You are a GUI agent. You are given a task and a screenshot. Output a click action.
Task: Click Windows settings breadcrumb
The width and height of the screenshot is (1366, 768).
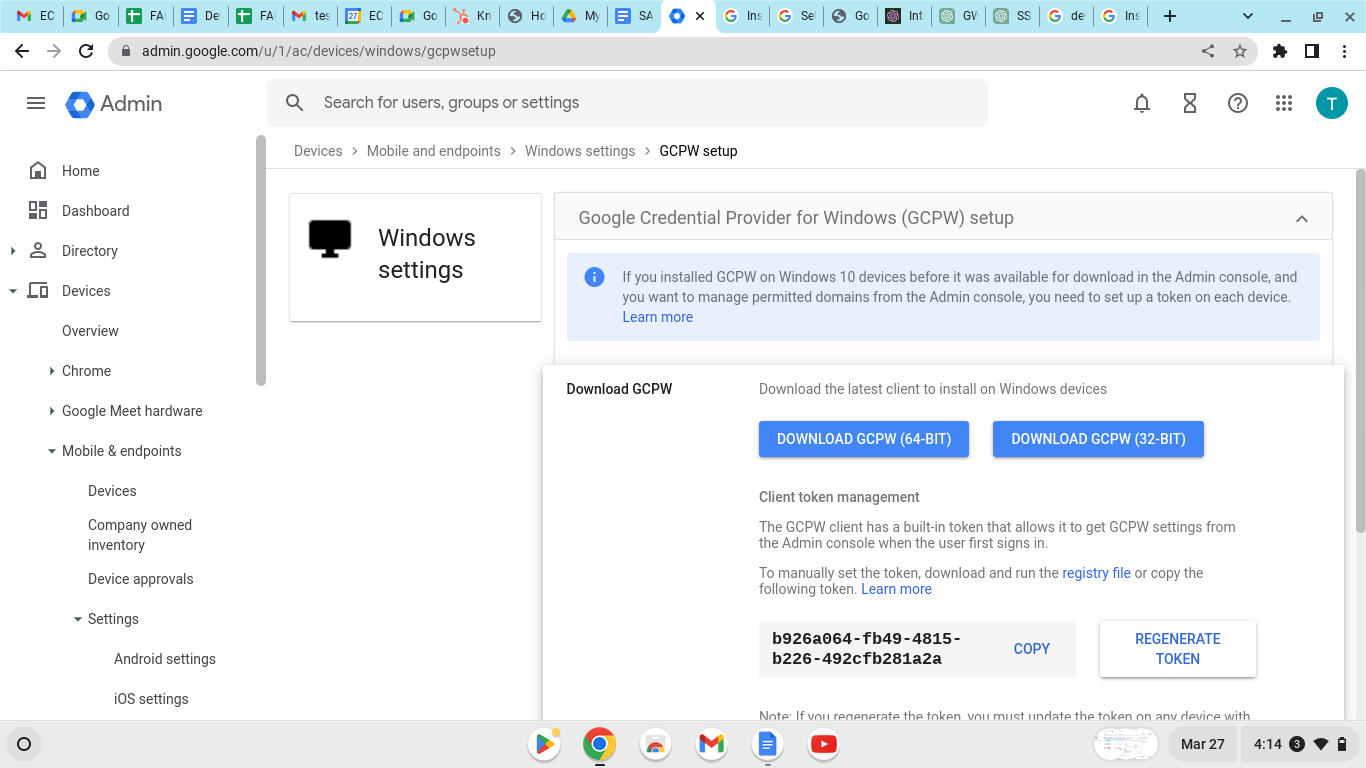(x=580, y=151)
